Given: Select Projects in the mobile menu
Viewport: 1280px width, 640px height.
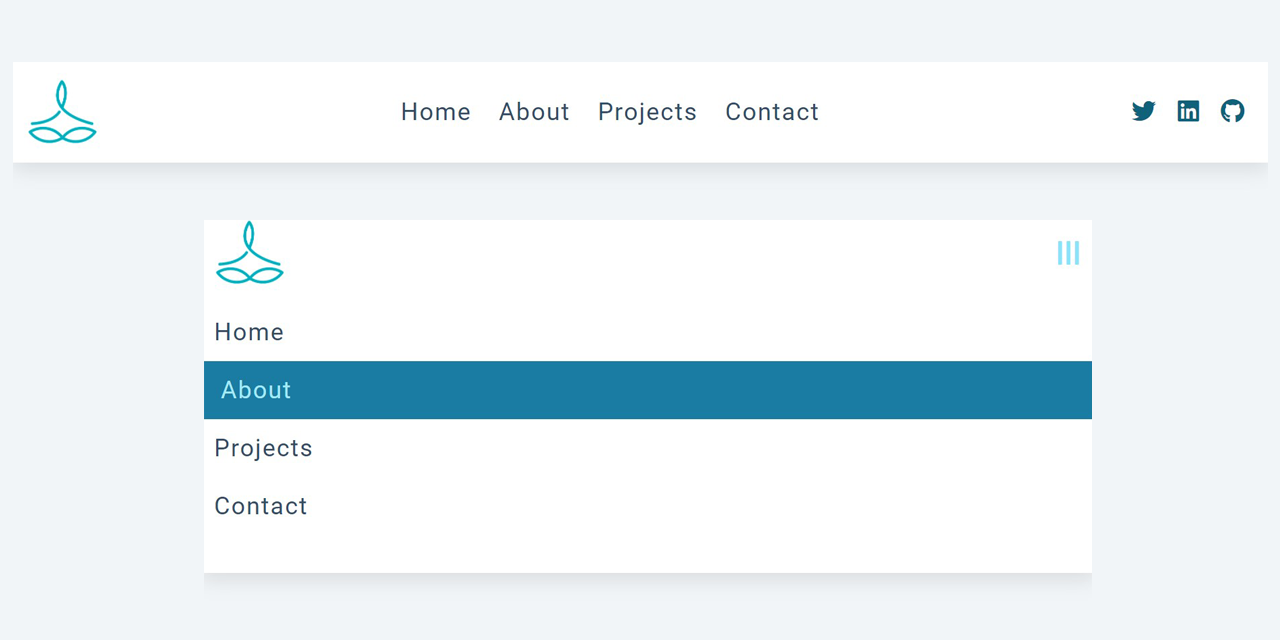Looking at the screenshot, I should (263, 447).
